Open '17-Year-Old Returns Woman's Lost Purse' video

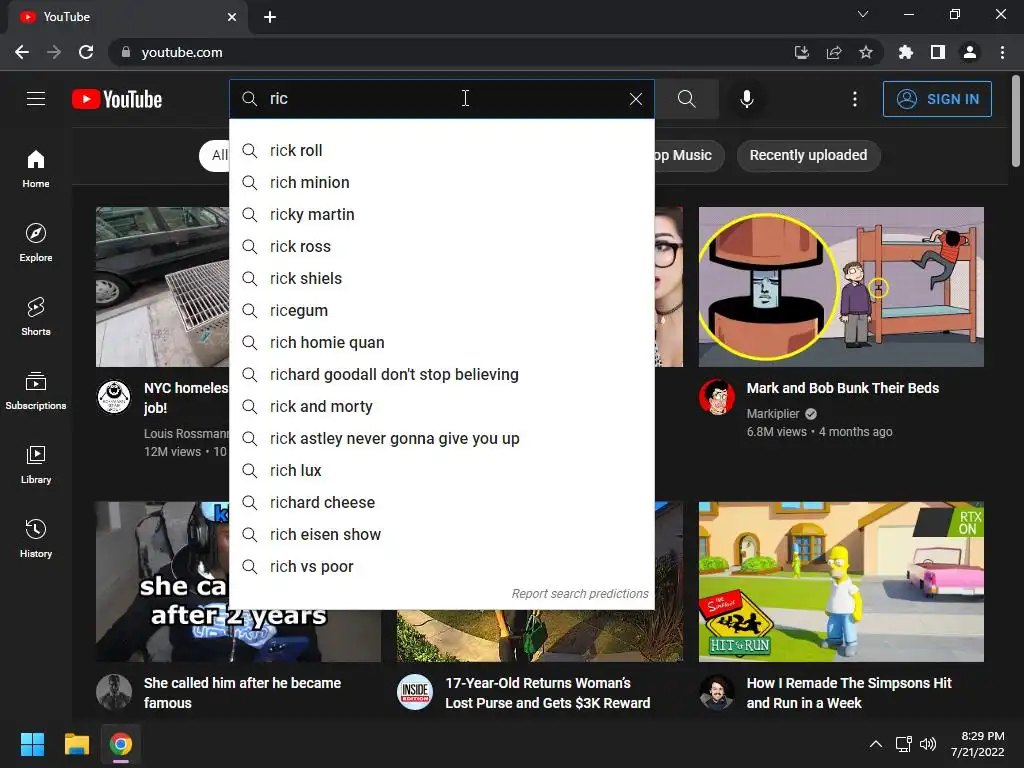547,693
